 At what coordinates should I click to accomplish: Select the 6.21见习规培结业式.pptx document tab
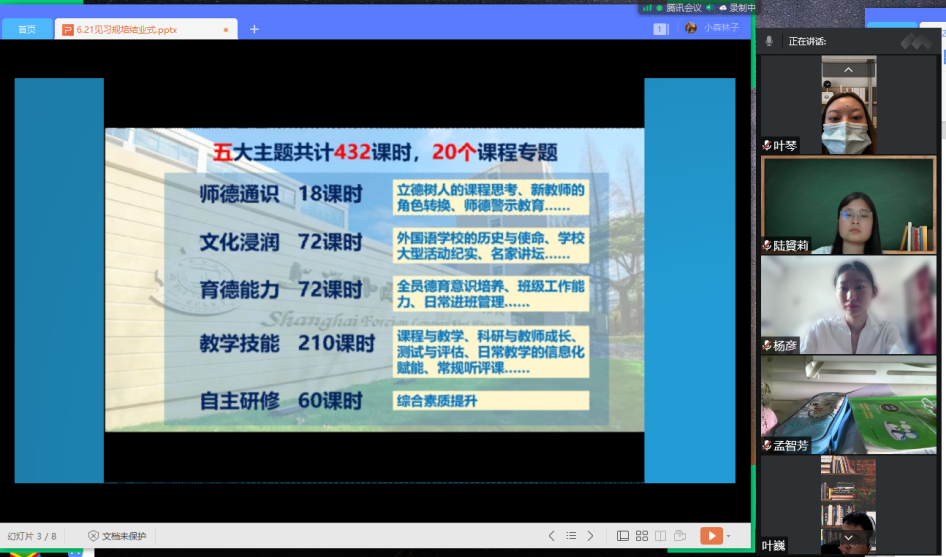(x=145, y=29)
